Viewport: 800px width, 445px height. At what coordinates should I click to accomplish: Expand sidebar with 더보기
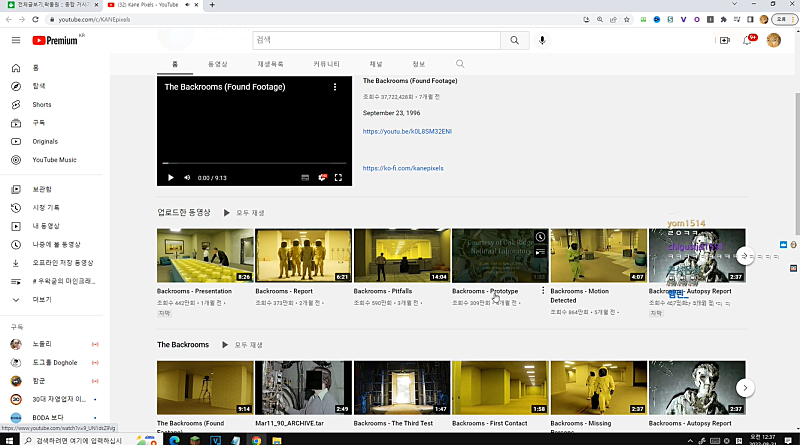tap(41, 299)
